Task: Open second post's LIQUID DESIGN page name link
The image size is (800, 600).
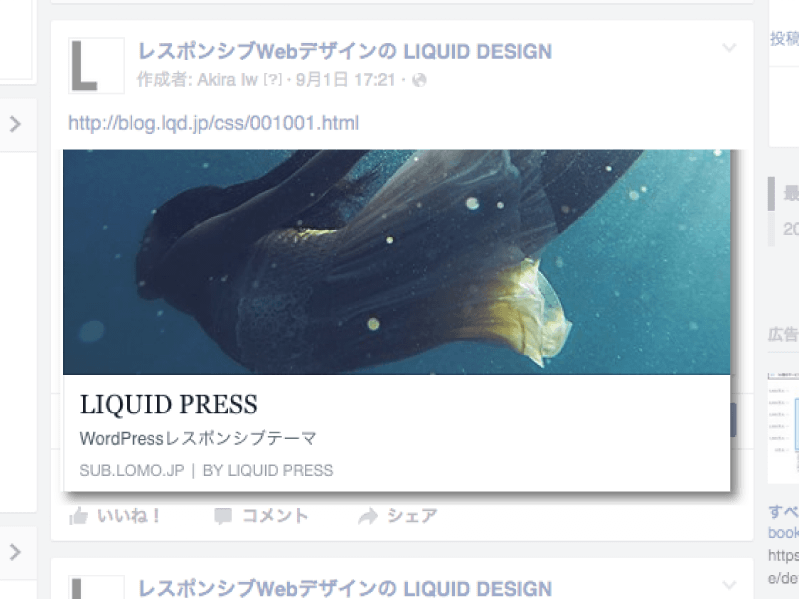Action: pos(345,589)
